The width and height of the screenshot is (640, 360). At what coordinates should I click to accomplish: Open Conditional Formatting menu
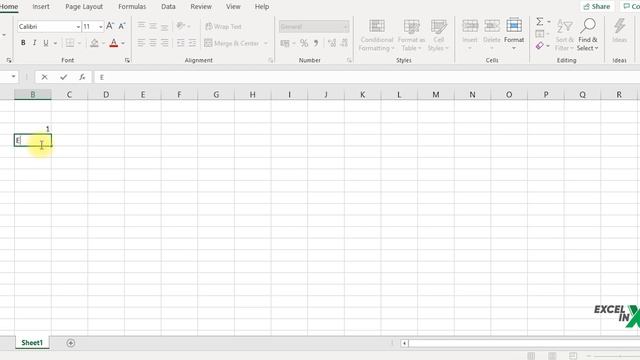tap(377, 35)
